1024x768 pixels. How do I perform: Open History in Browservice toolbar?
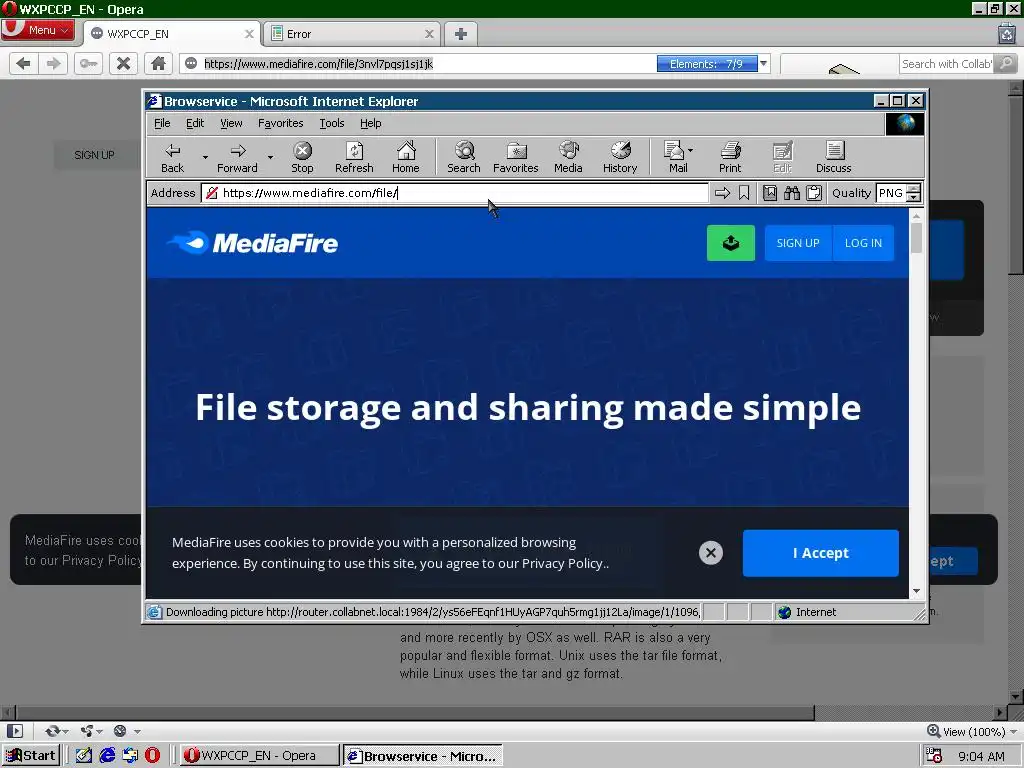[x=620, y=158]
